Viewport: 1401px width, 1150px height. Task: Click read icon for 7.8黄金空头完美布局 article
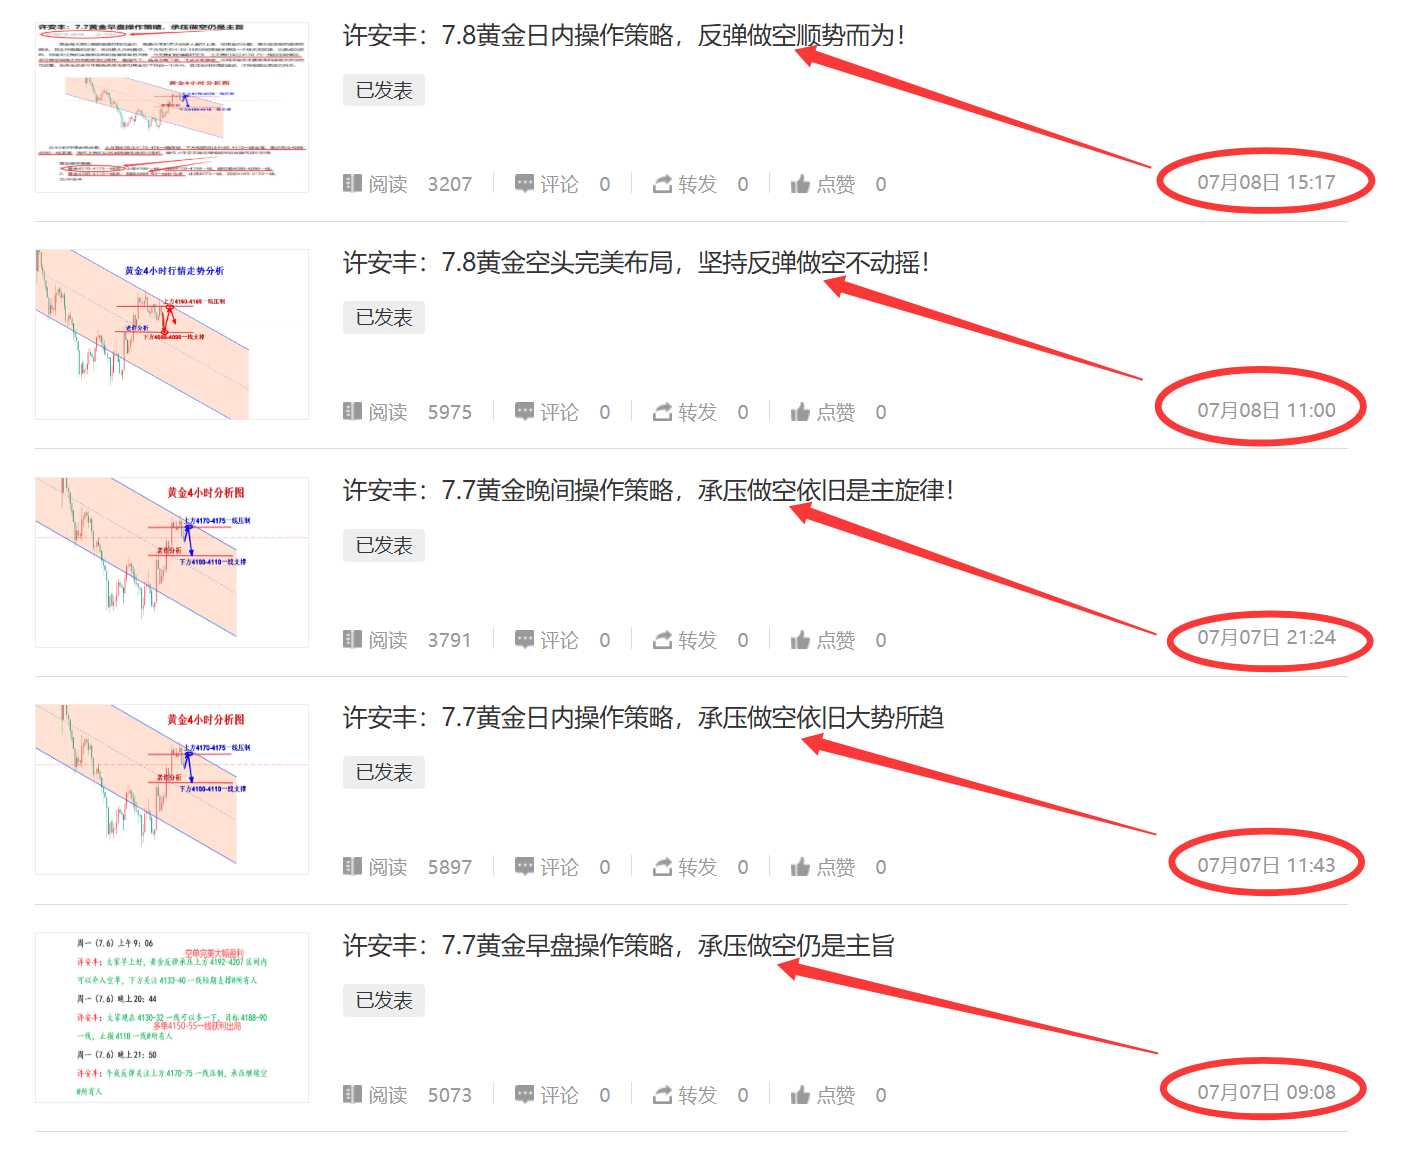click(352, 411)
